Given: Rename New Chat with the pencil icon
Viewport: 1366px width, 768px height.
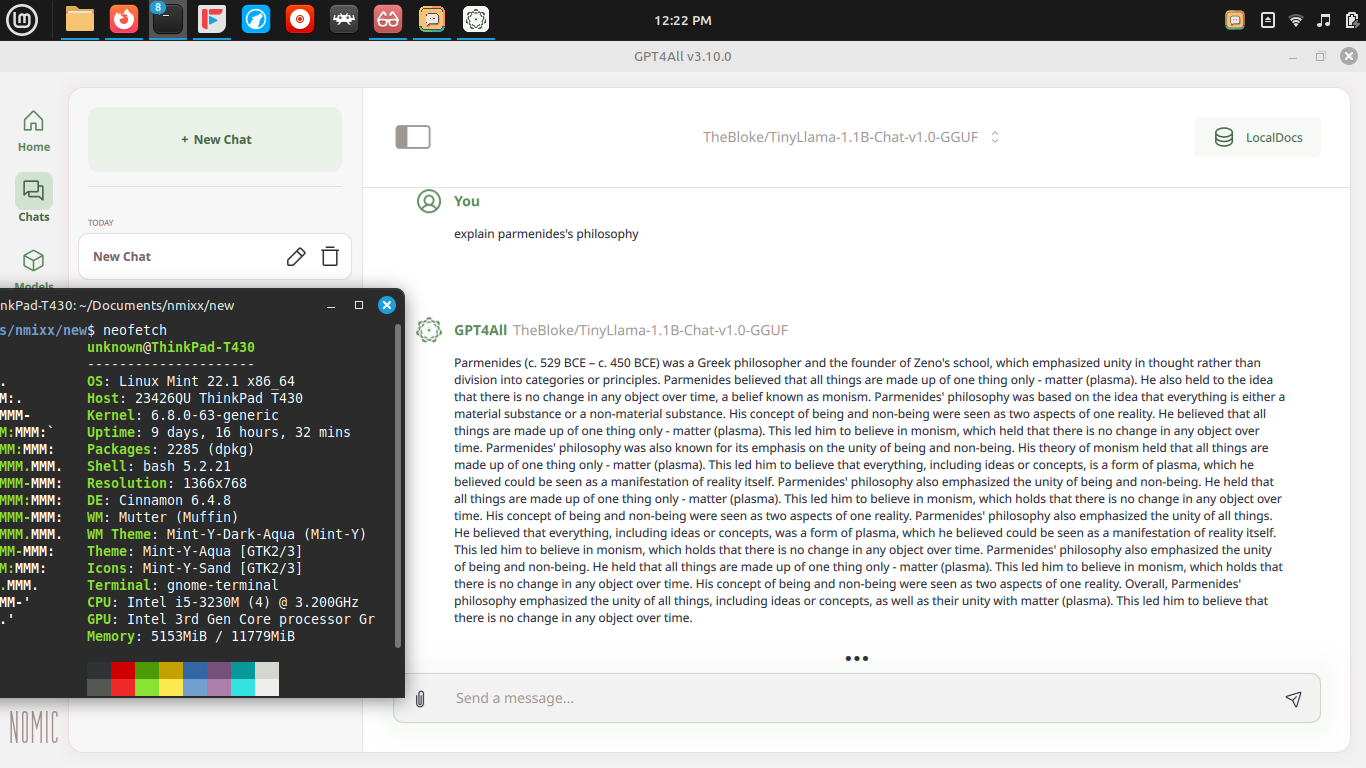Looking at the screenshot, I should [296, 257].
